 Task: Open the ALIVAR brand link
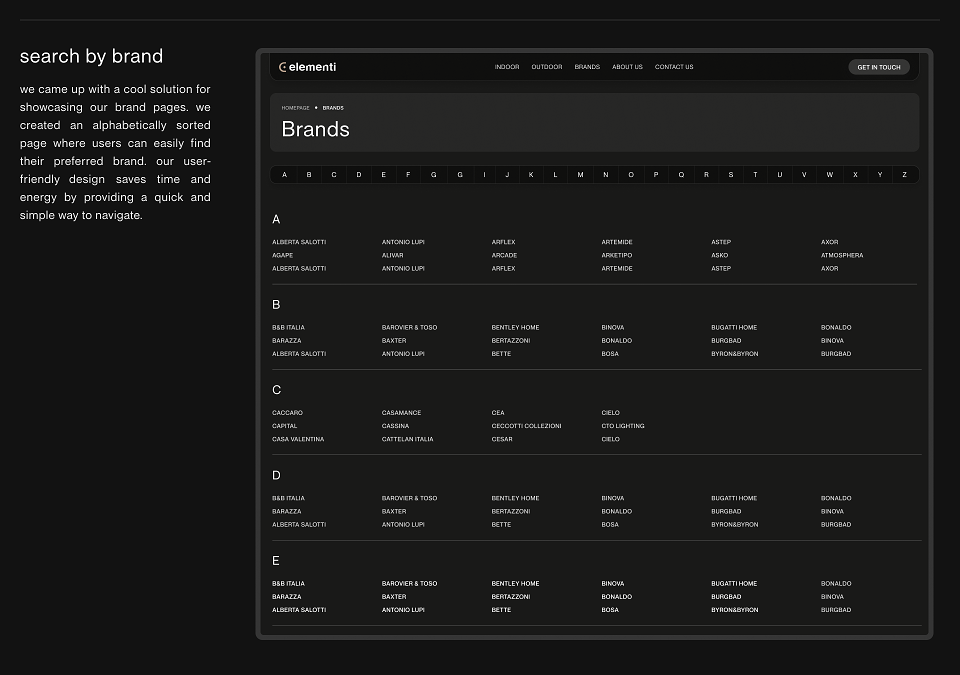click(x=392, y=255)
